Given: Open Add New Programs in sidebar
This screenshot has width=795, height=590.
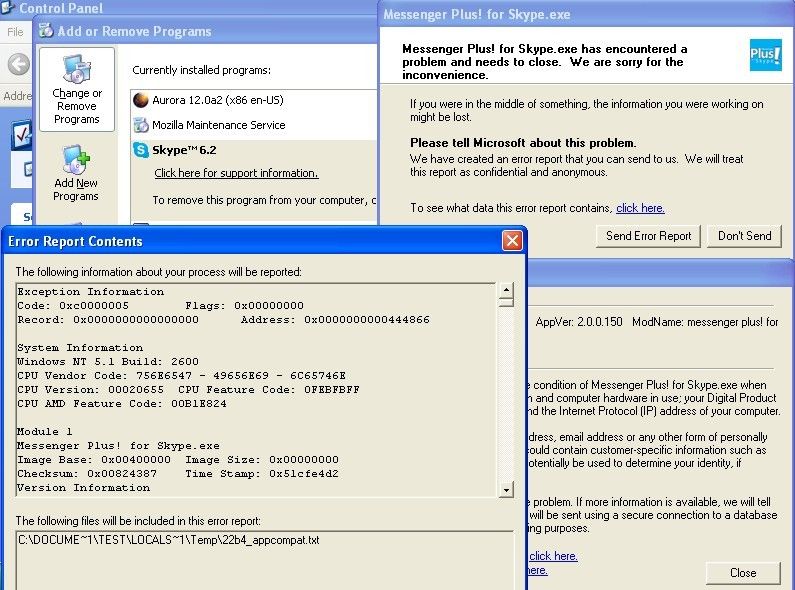Looking at the screenshot, I should pos(76,174).
